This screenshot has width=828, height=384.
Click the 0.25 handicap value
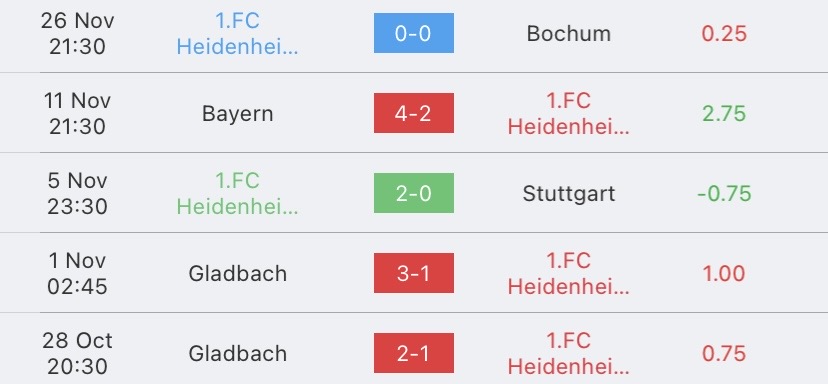click(x=724, y=34)
